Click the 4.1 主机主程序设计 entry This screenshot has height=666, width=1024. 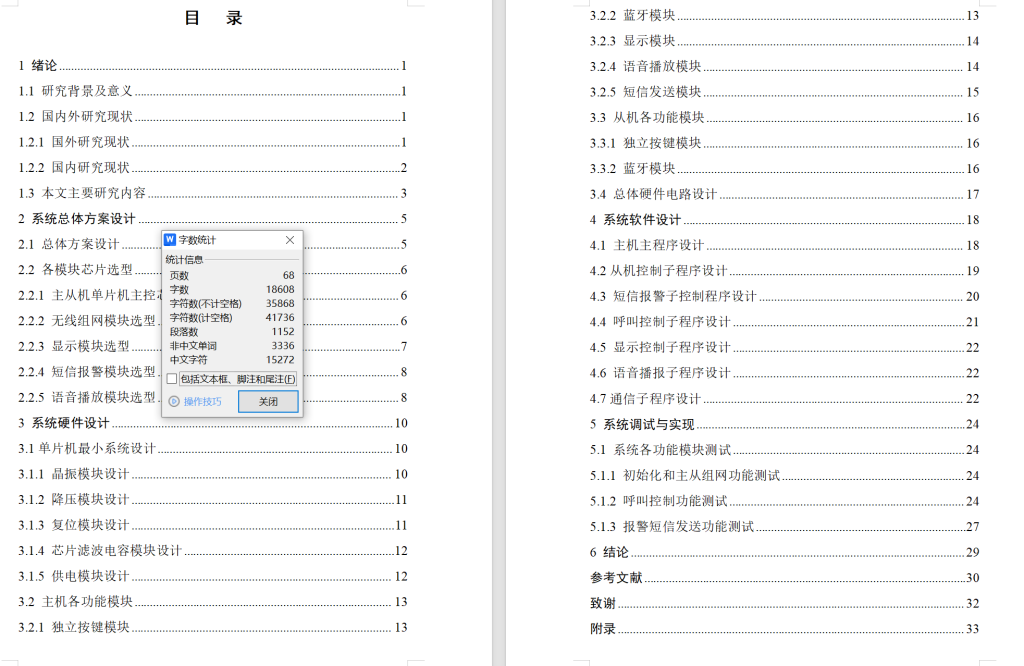point(650,245)
